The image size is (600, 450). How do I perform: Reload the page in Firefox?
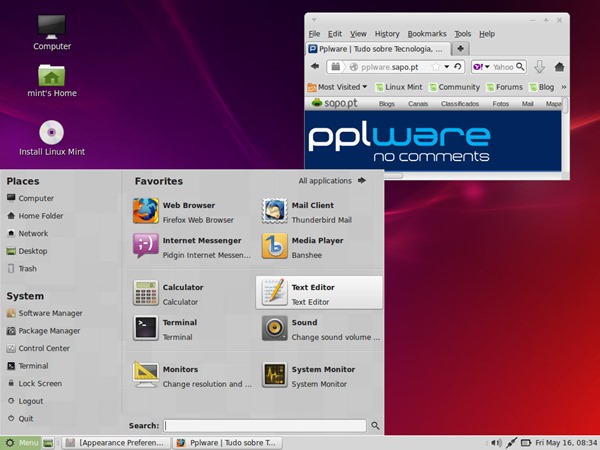458,67
